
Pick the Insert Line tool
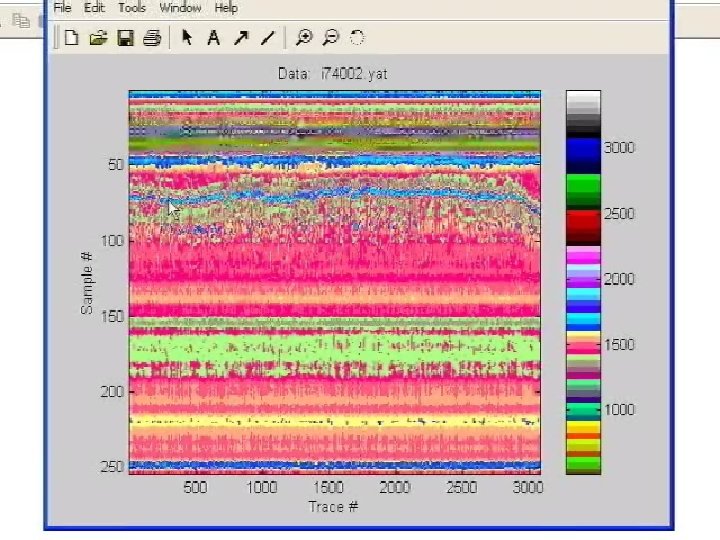click(x=267, y=38)
